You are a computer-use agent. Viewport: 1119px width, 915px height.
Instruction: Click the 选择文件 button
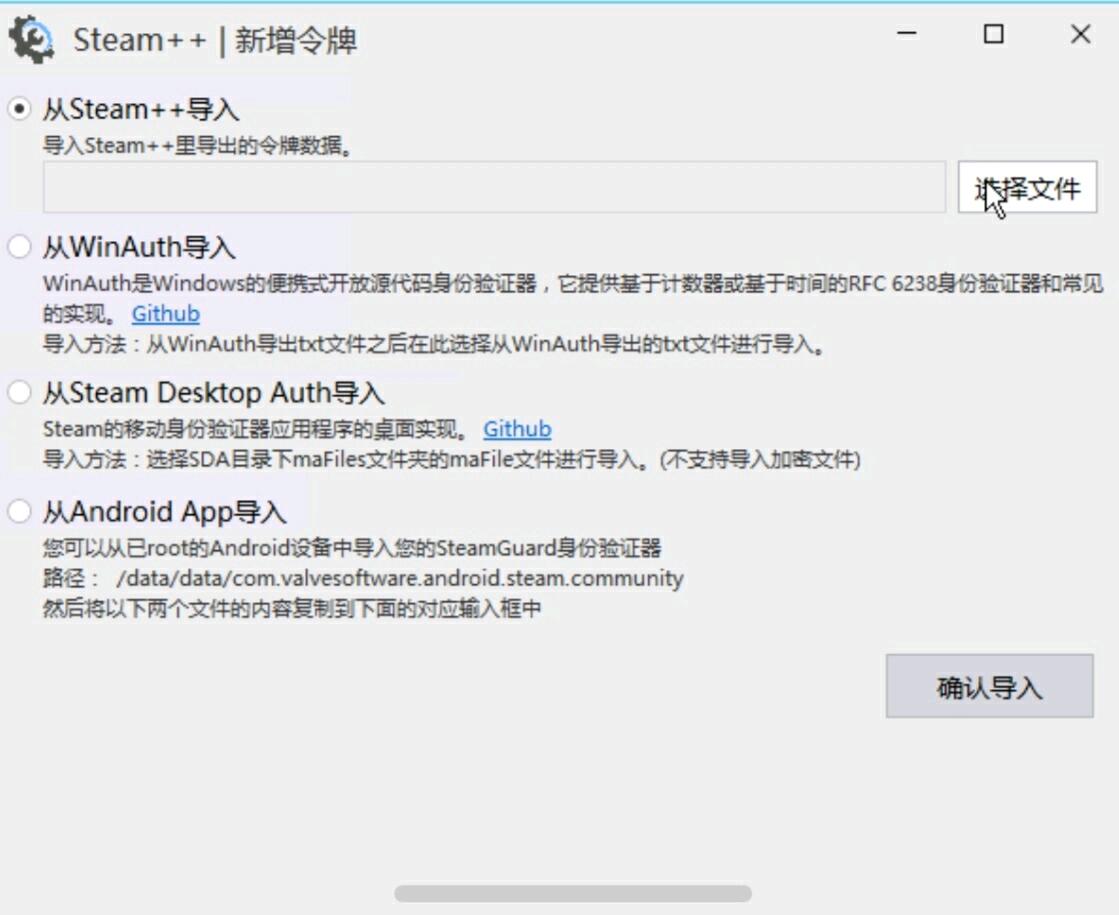1027,187
